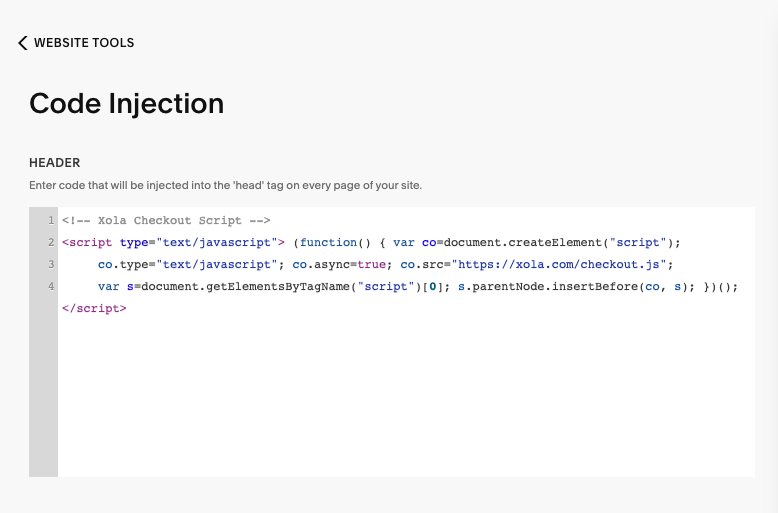The image size is (778, 513).
Task: Select line number 3 in gutter
Action: (51, 264)
